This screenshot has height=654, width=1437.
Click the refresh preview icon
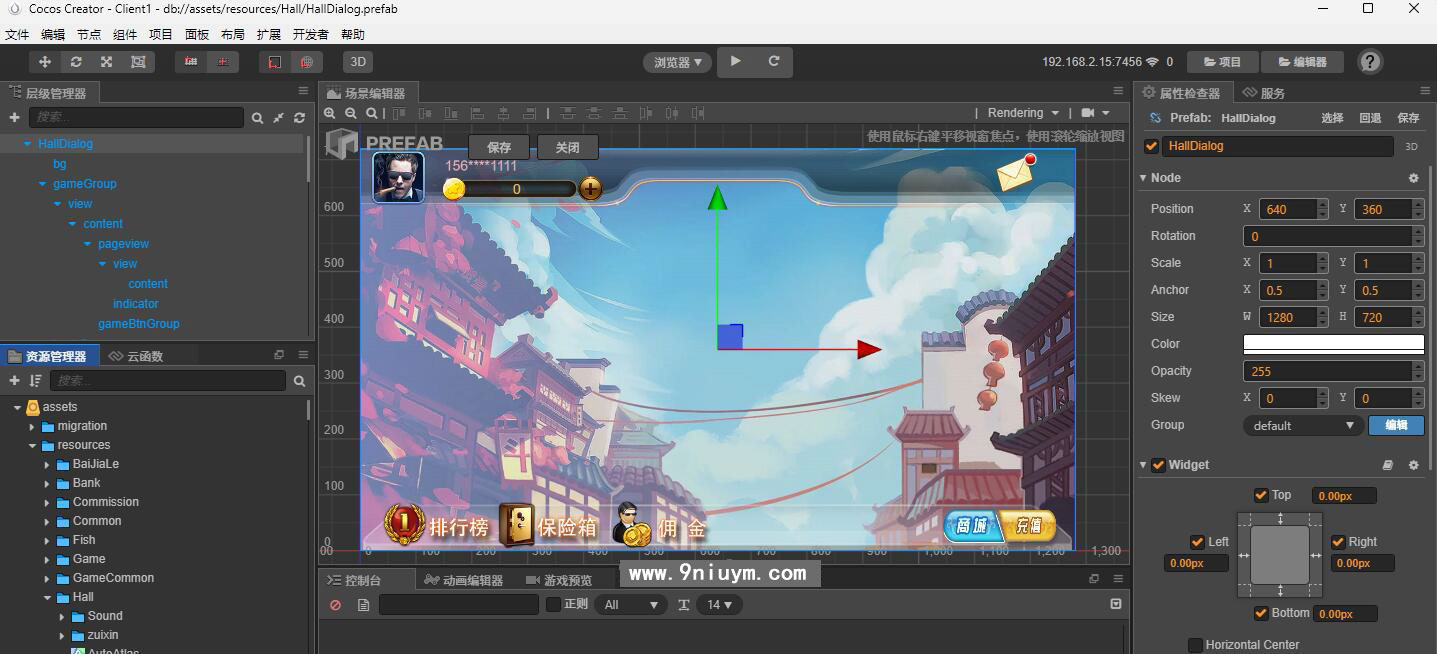coord(773,62)
